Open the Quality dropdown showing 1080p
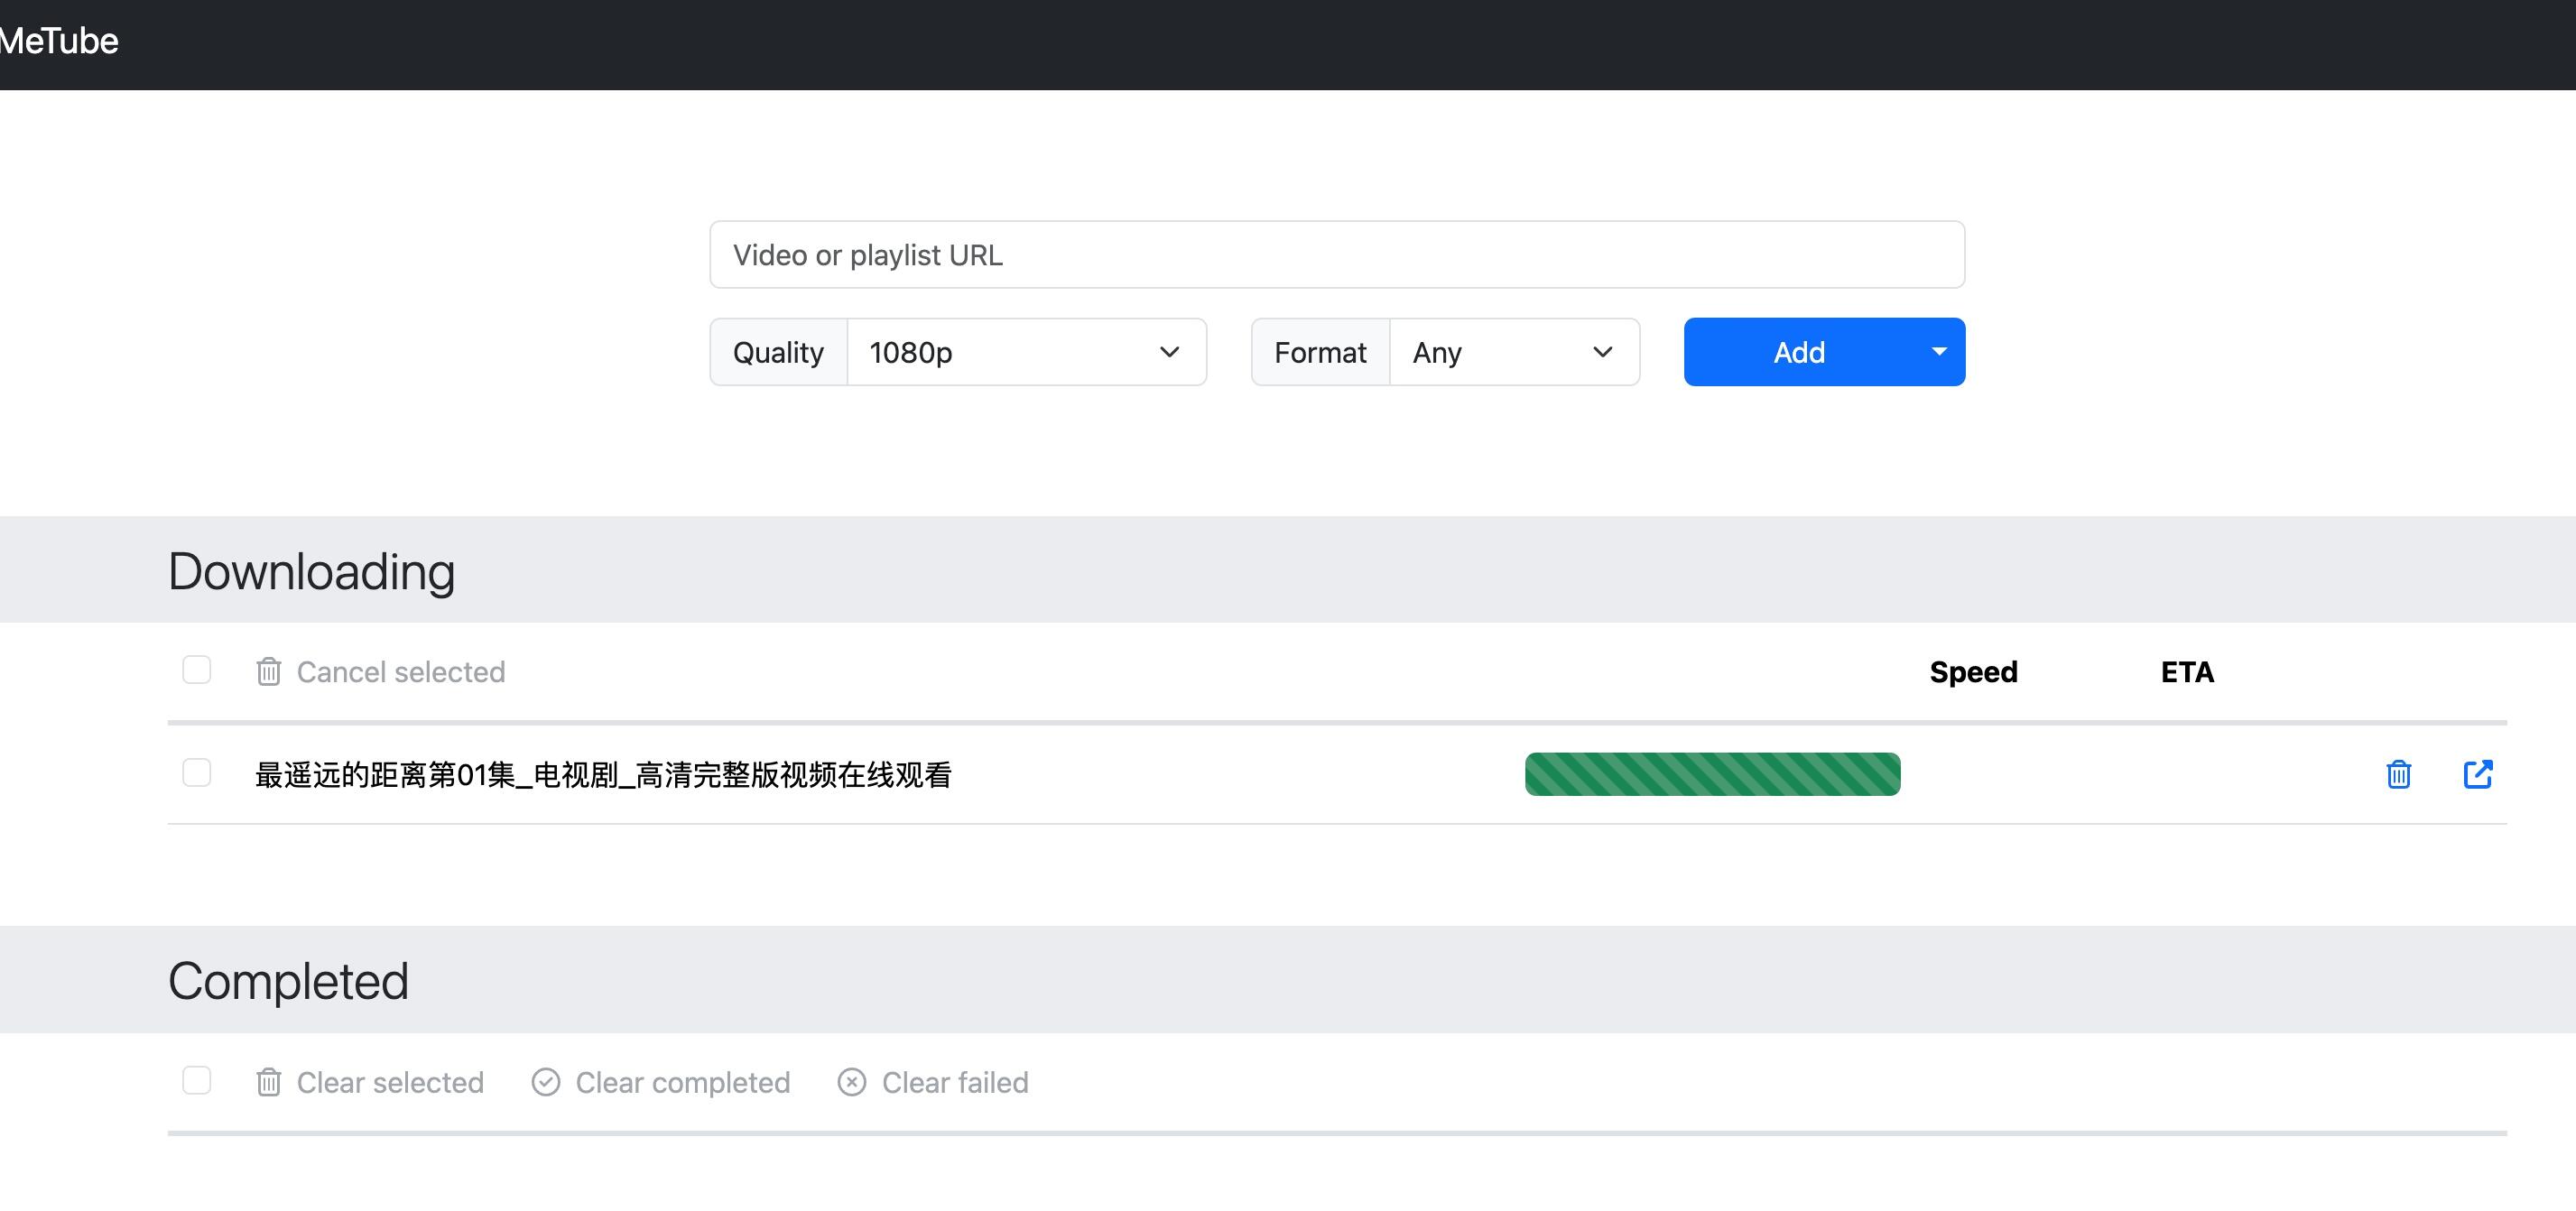The image size is (2576, 1211). pos(1026,352)
